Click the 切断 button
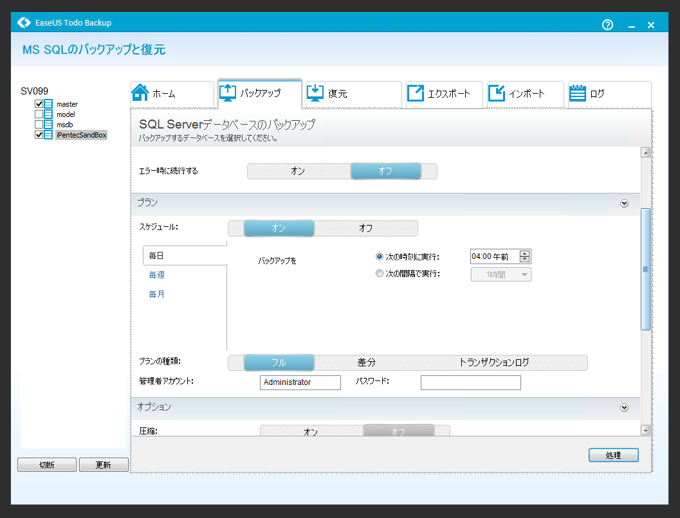Image resolution: width=680 pixels, height=518 pixels. point(47,465)
